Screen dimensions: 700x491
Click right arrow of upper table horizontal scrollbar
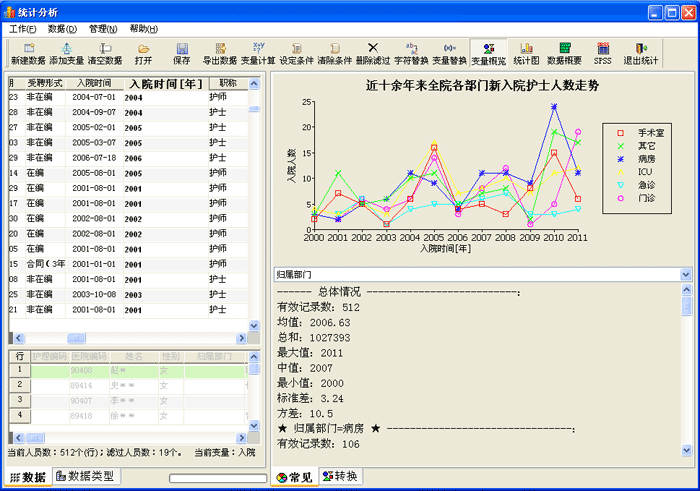[242, 338]
